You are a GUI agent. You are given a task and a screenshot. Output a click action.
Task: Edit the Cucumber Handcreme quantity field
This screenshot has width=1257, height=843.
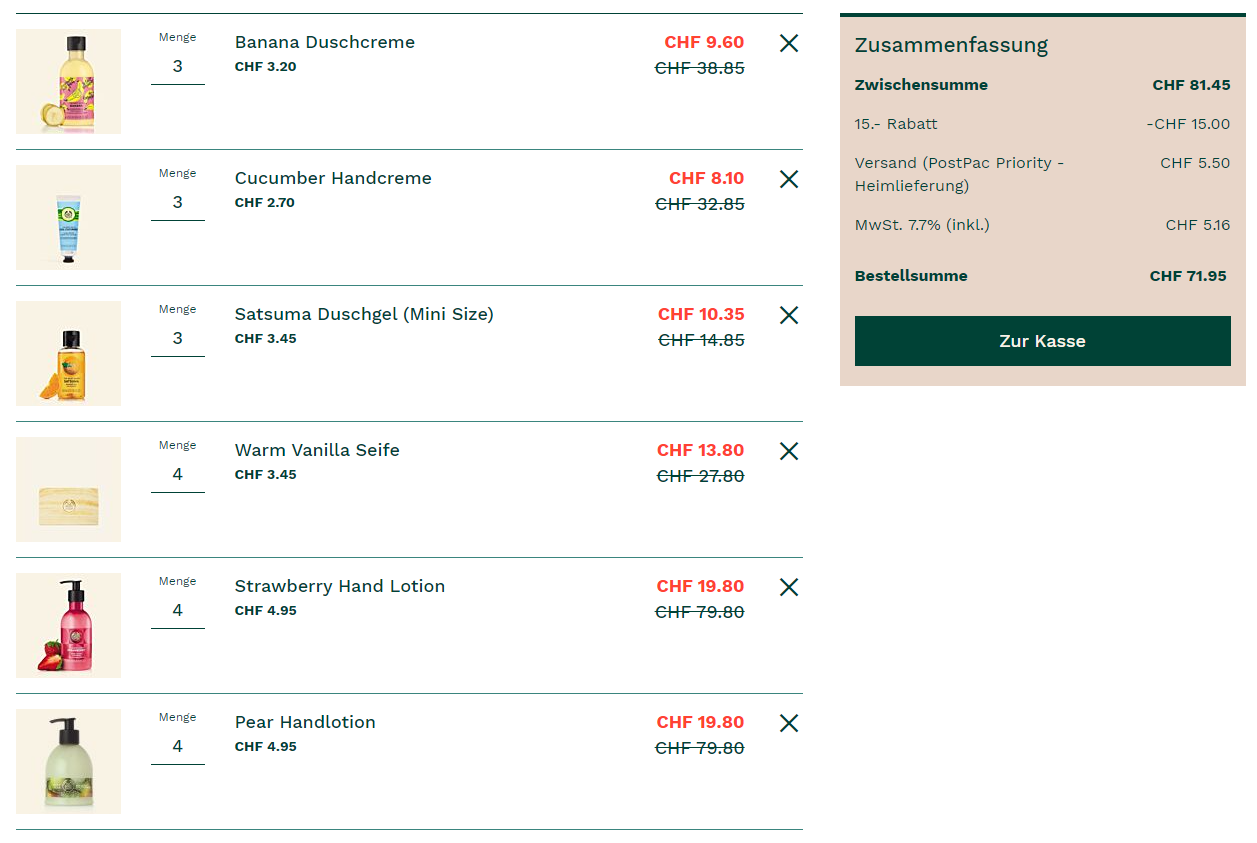[x=178, y=203]
